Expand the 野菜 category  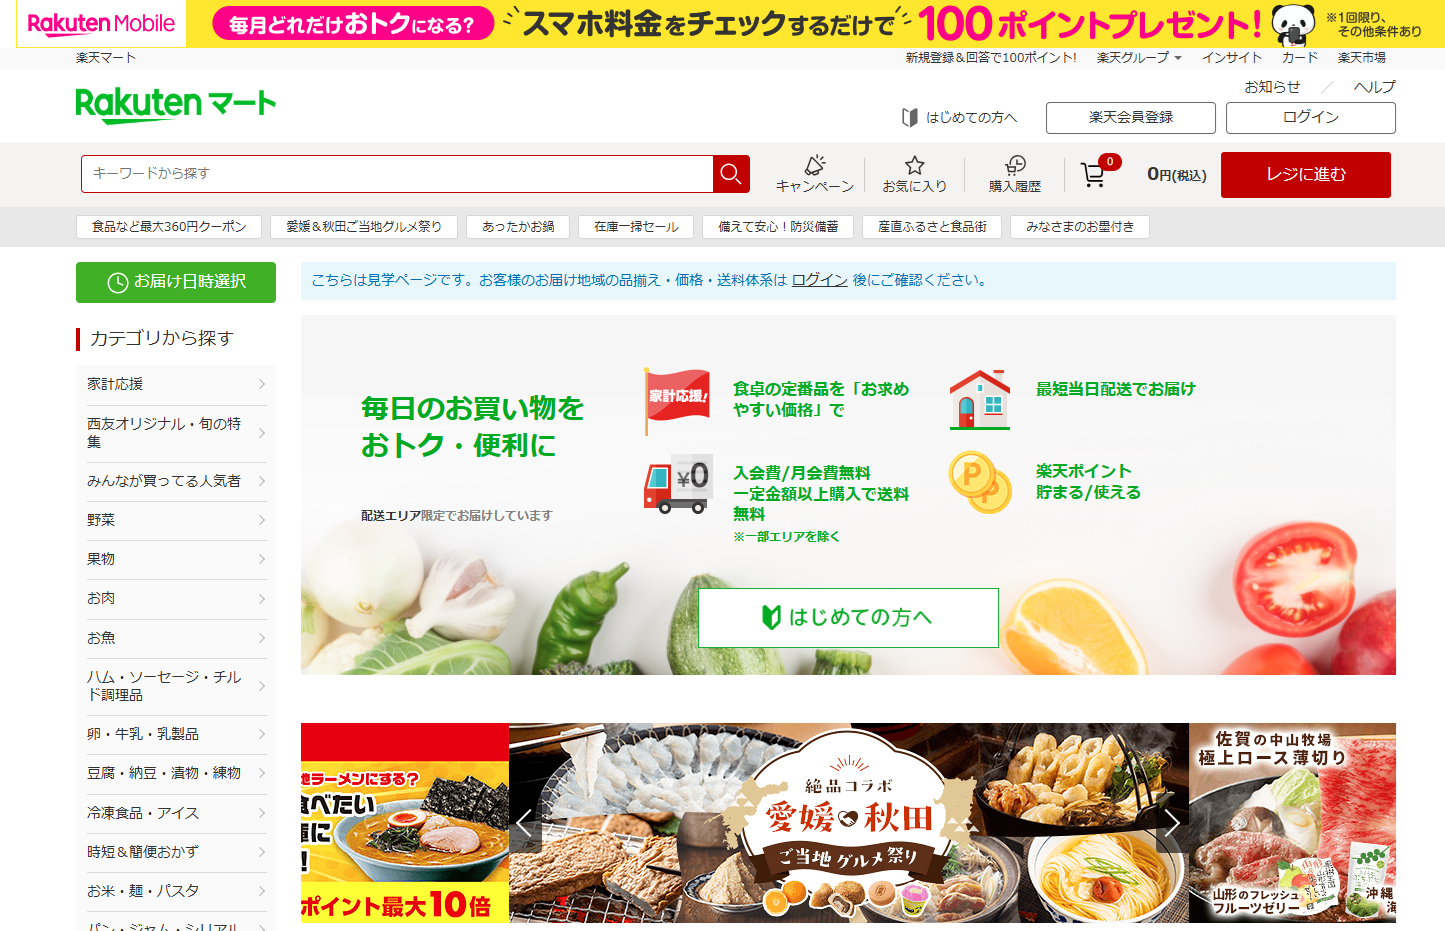tap(175, 520)
